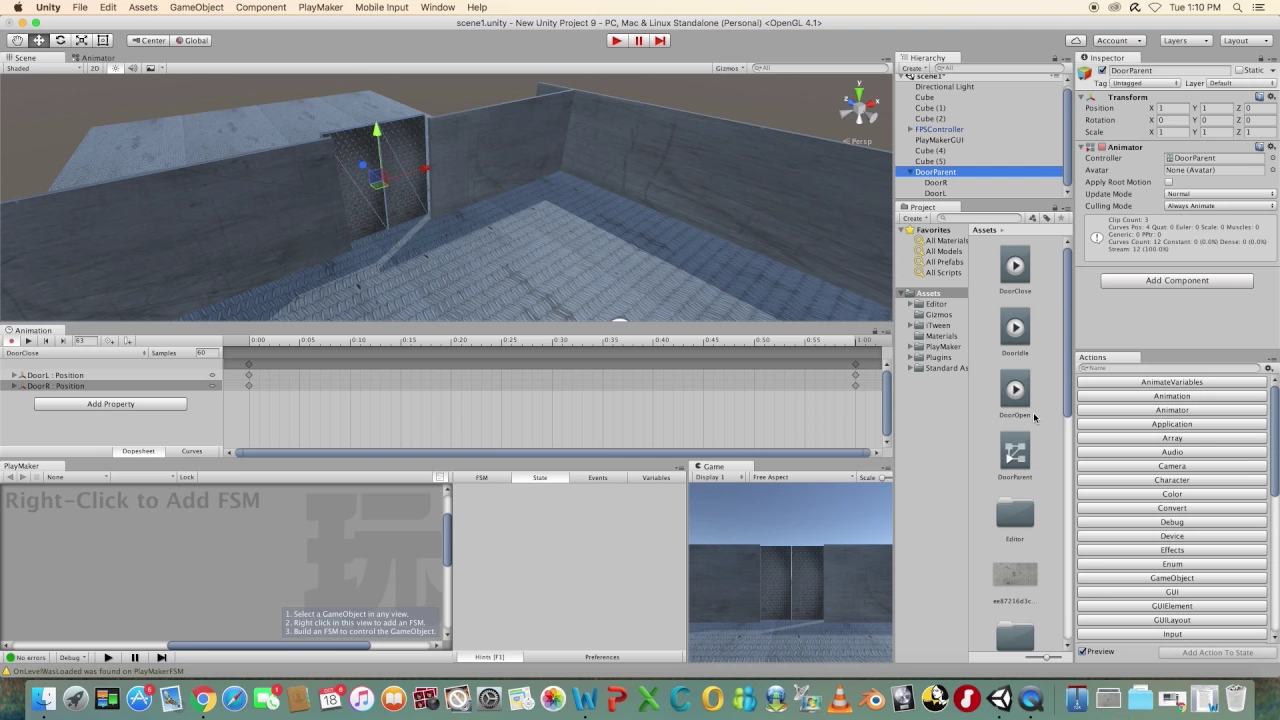This screenshot has width=1280, height=720.
Task: Click the Samples value field
Action: (206, 353)
